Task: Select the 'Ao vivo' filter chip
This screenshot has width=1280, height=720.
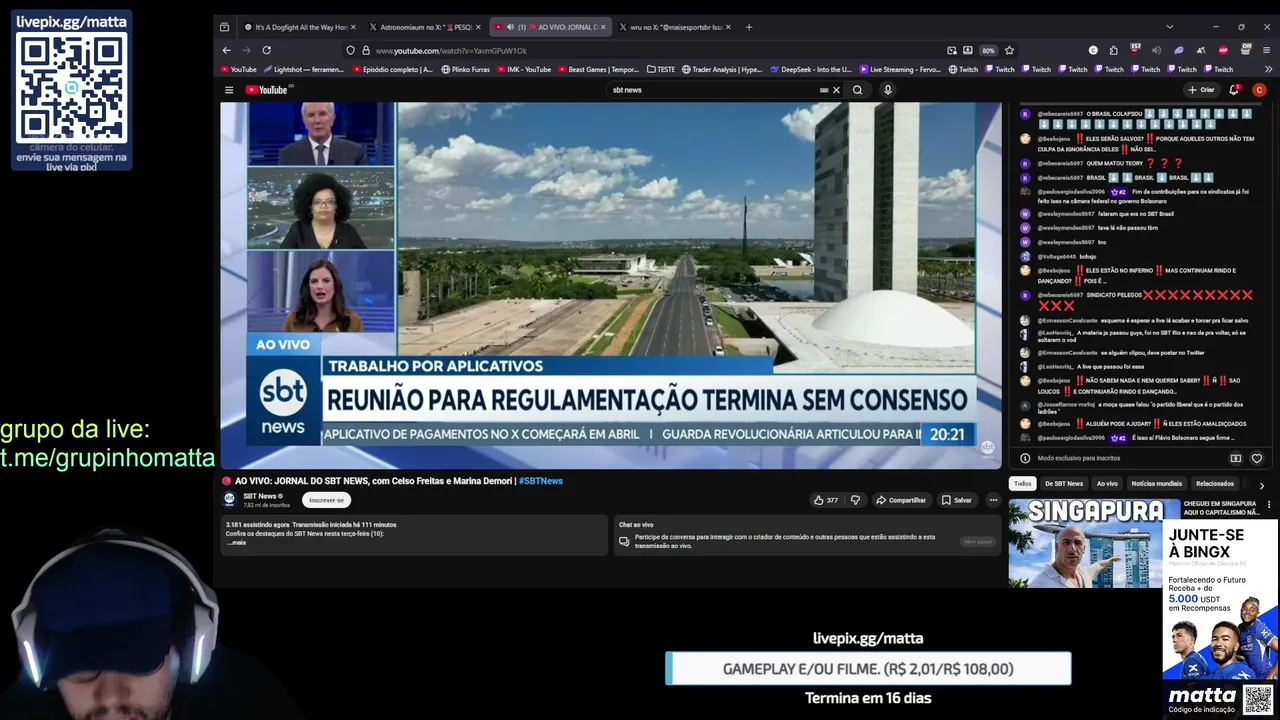Action: (1107, 484)
